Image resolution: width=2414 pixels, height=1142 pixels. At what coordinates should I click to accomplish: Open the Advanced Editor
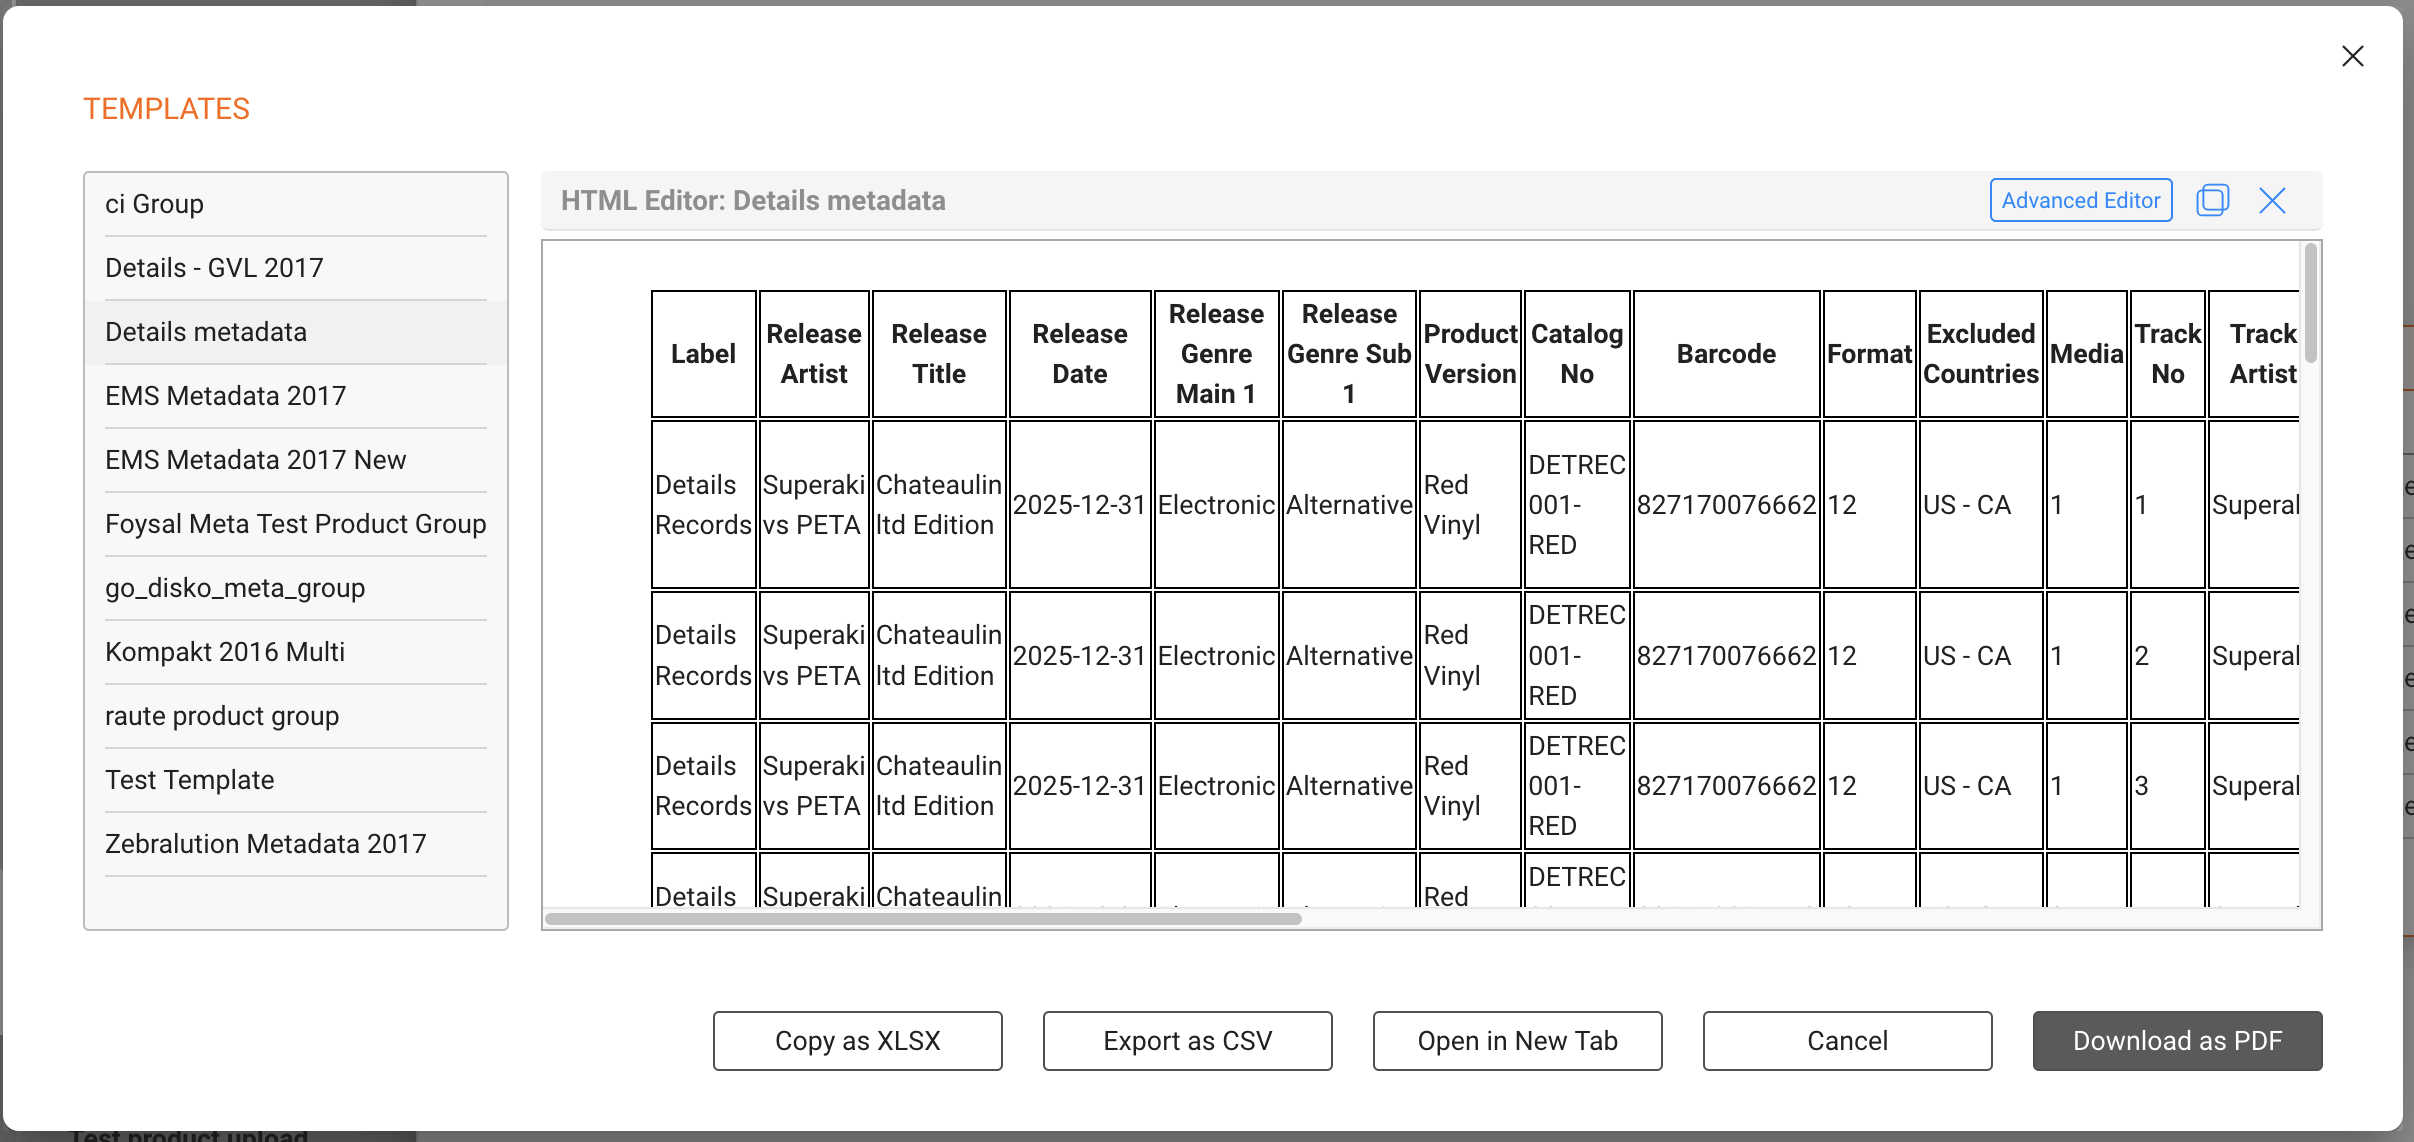click(x=2080, y=200)
